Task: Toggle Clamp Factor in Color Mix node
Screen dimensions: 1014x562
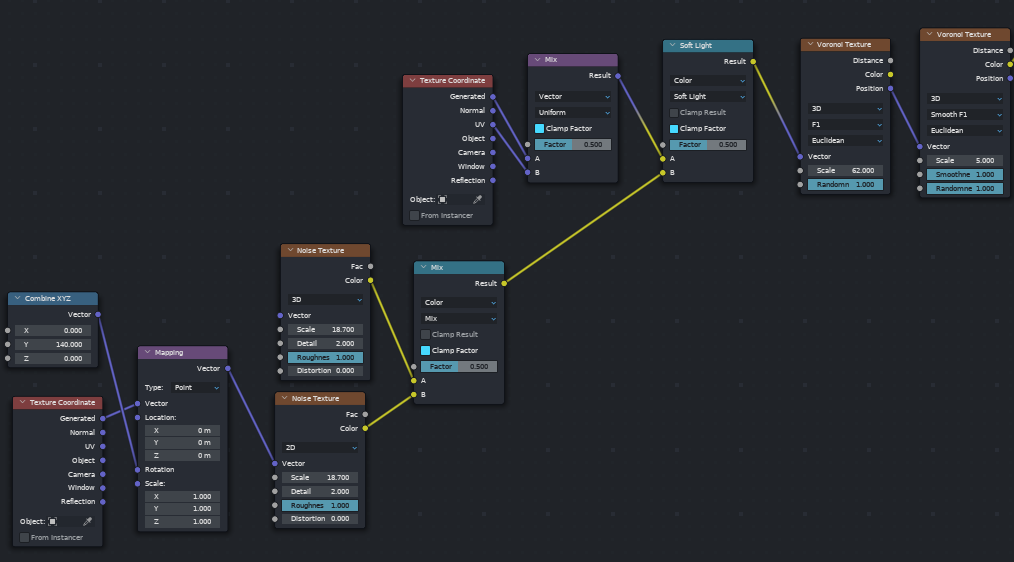Action: (426, 351)
